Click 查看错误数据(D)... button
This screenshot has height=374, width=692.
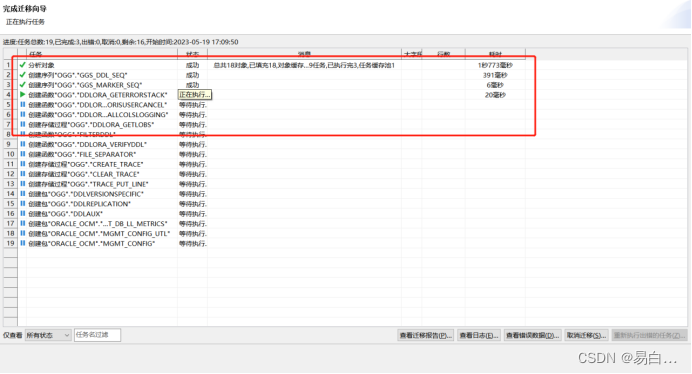[533, 336]
